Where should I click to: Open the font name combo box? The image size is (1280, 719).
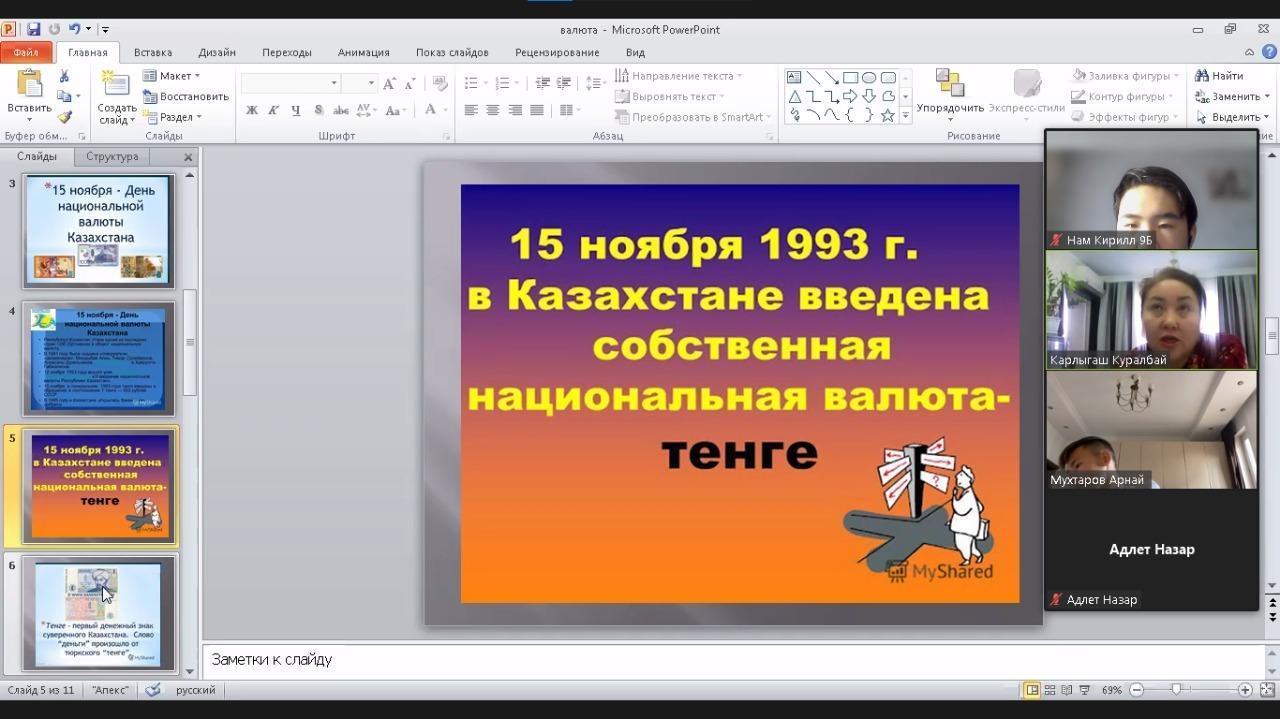(291, 83)
